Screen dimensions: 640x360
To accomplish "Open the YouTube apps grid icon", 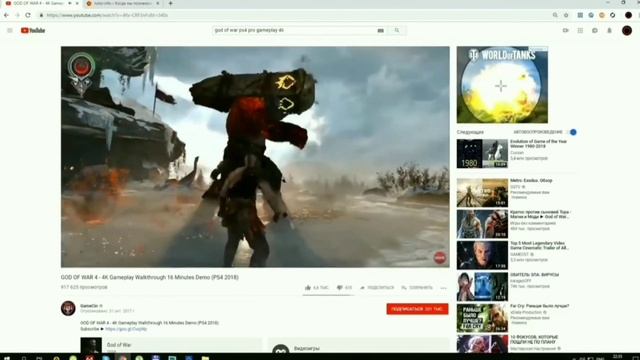I will 580,31.
